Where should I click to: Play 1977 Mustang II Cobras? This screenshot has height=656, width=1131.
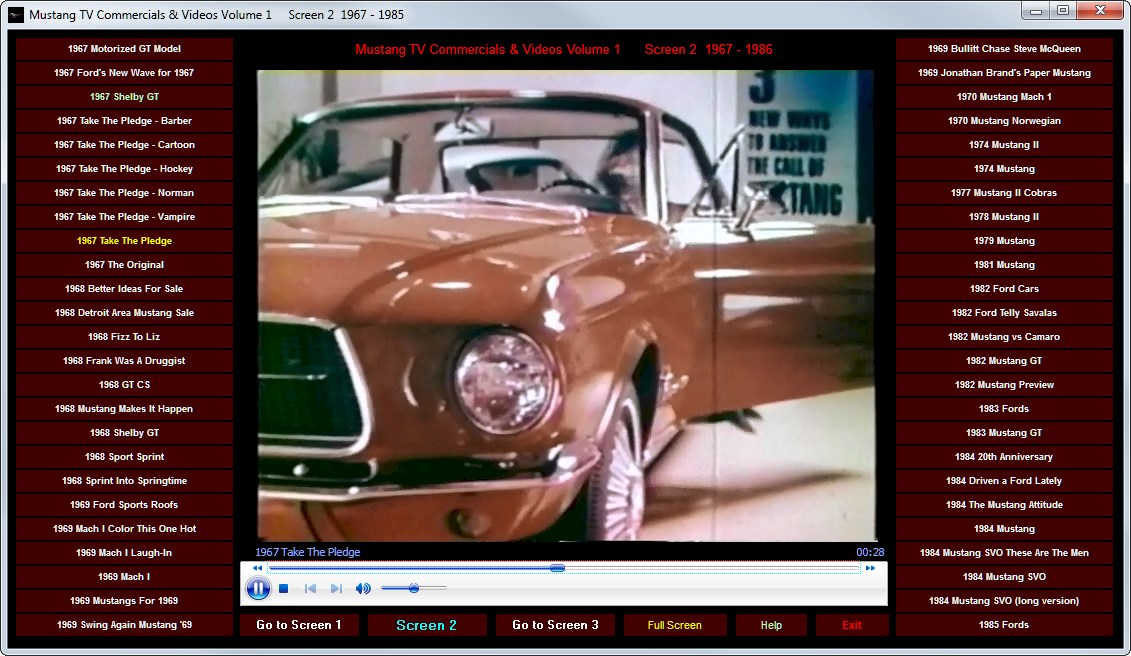click(1004, 193)
